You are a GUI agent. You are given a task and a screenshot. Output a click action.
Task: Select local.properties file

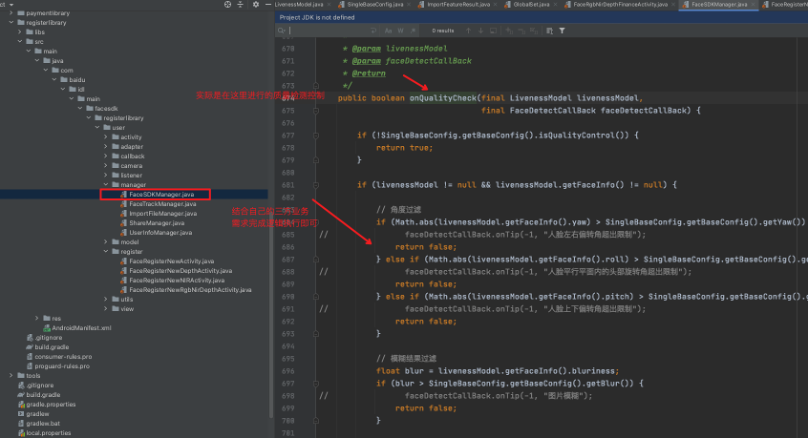point(44,433)
